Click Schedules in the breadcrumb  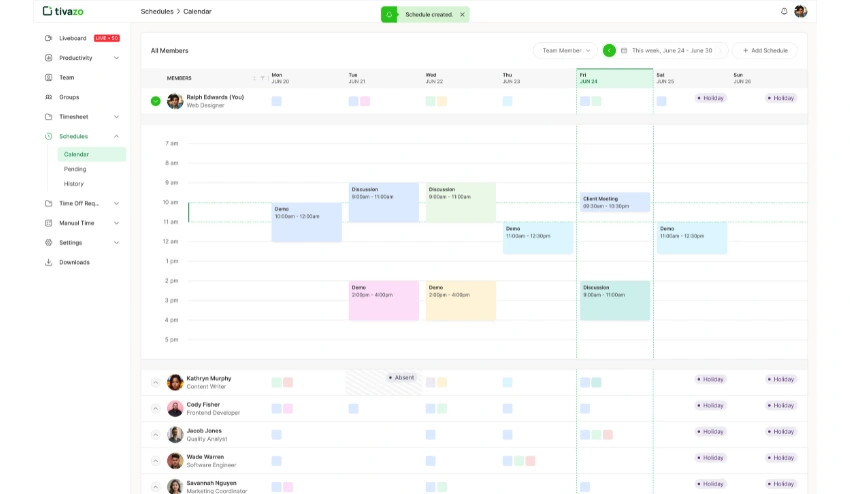tap(157, 11)
